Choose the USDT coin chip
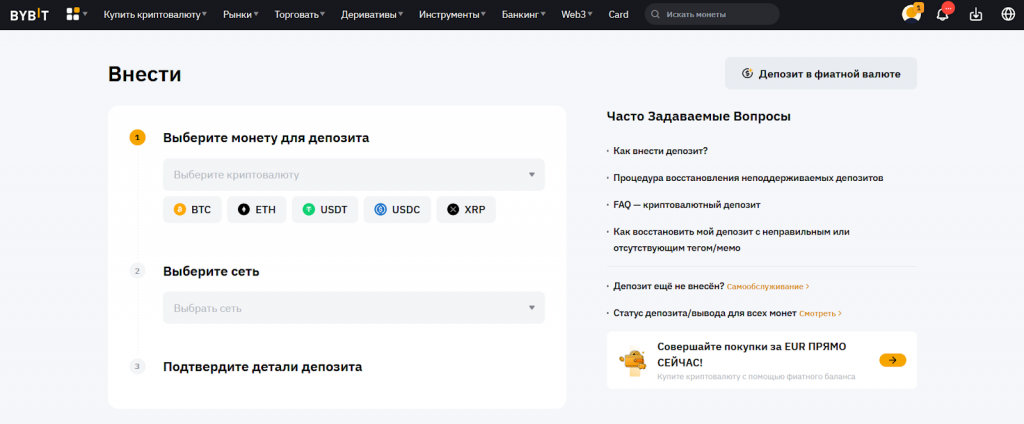This screenshot has width=1024, height=424. (324, 210)
